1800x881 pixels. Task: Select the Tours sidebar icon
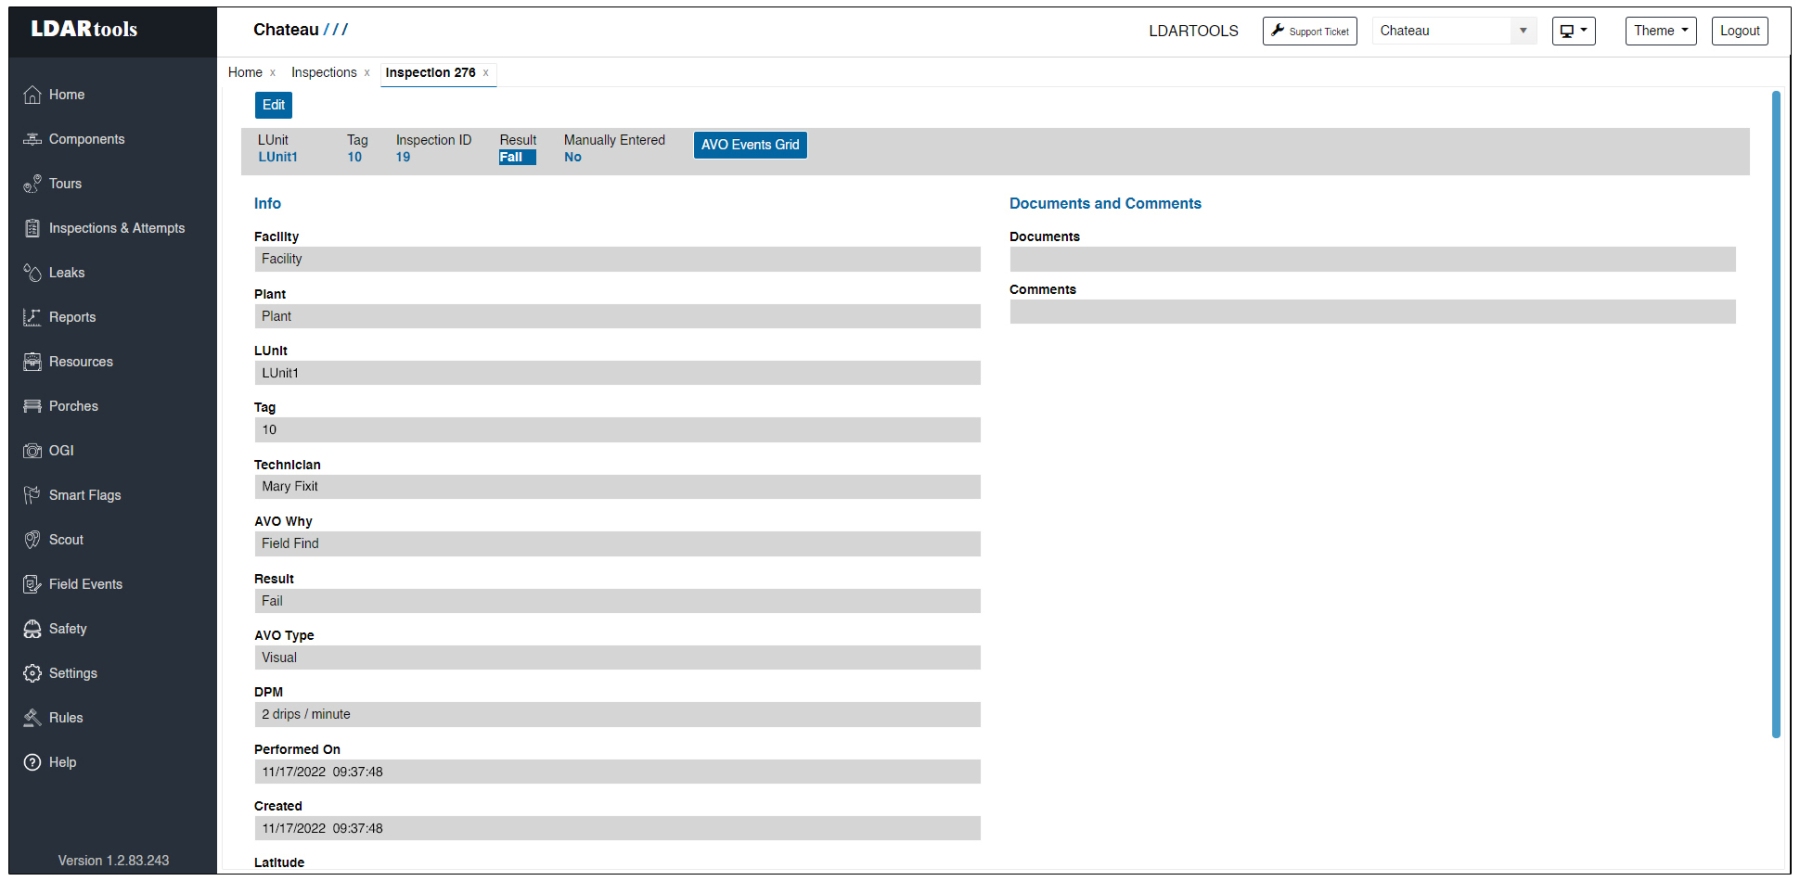(x=33, y=184)
